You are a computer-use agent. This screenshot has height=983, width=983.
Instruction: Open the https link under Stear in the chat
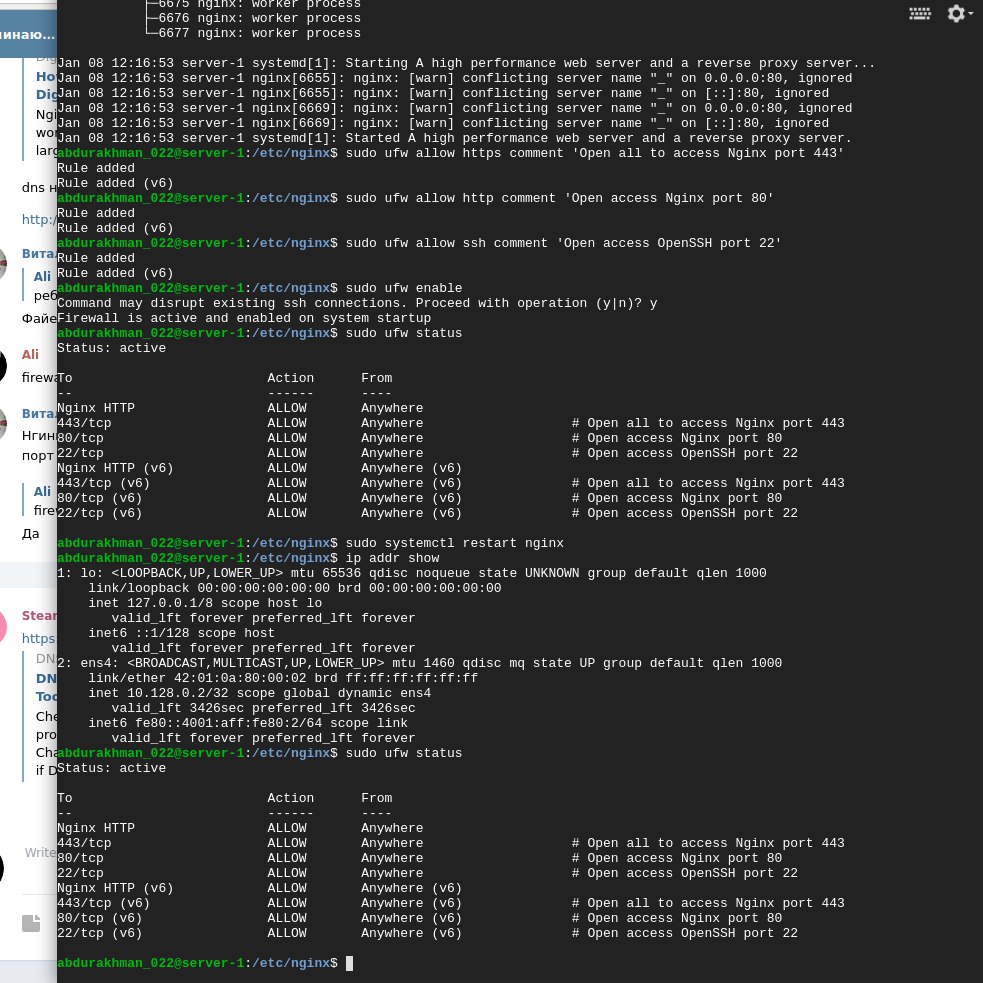[39, 638]
